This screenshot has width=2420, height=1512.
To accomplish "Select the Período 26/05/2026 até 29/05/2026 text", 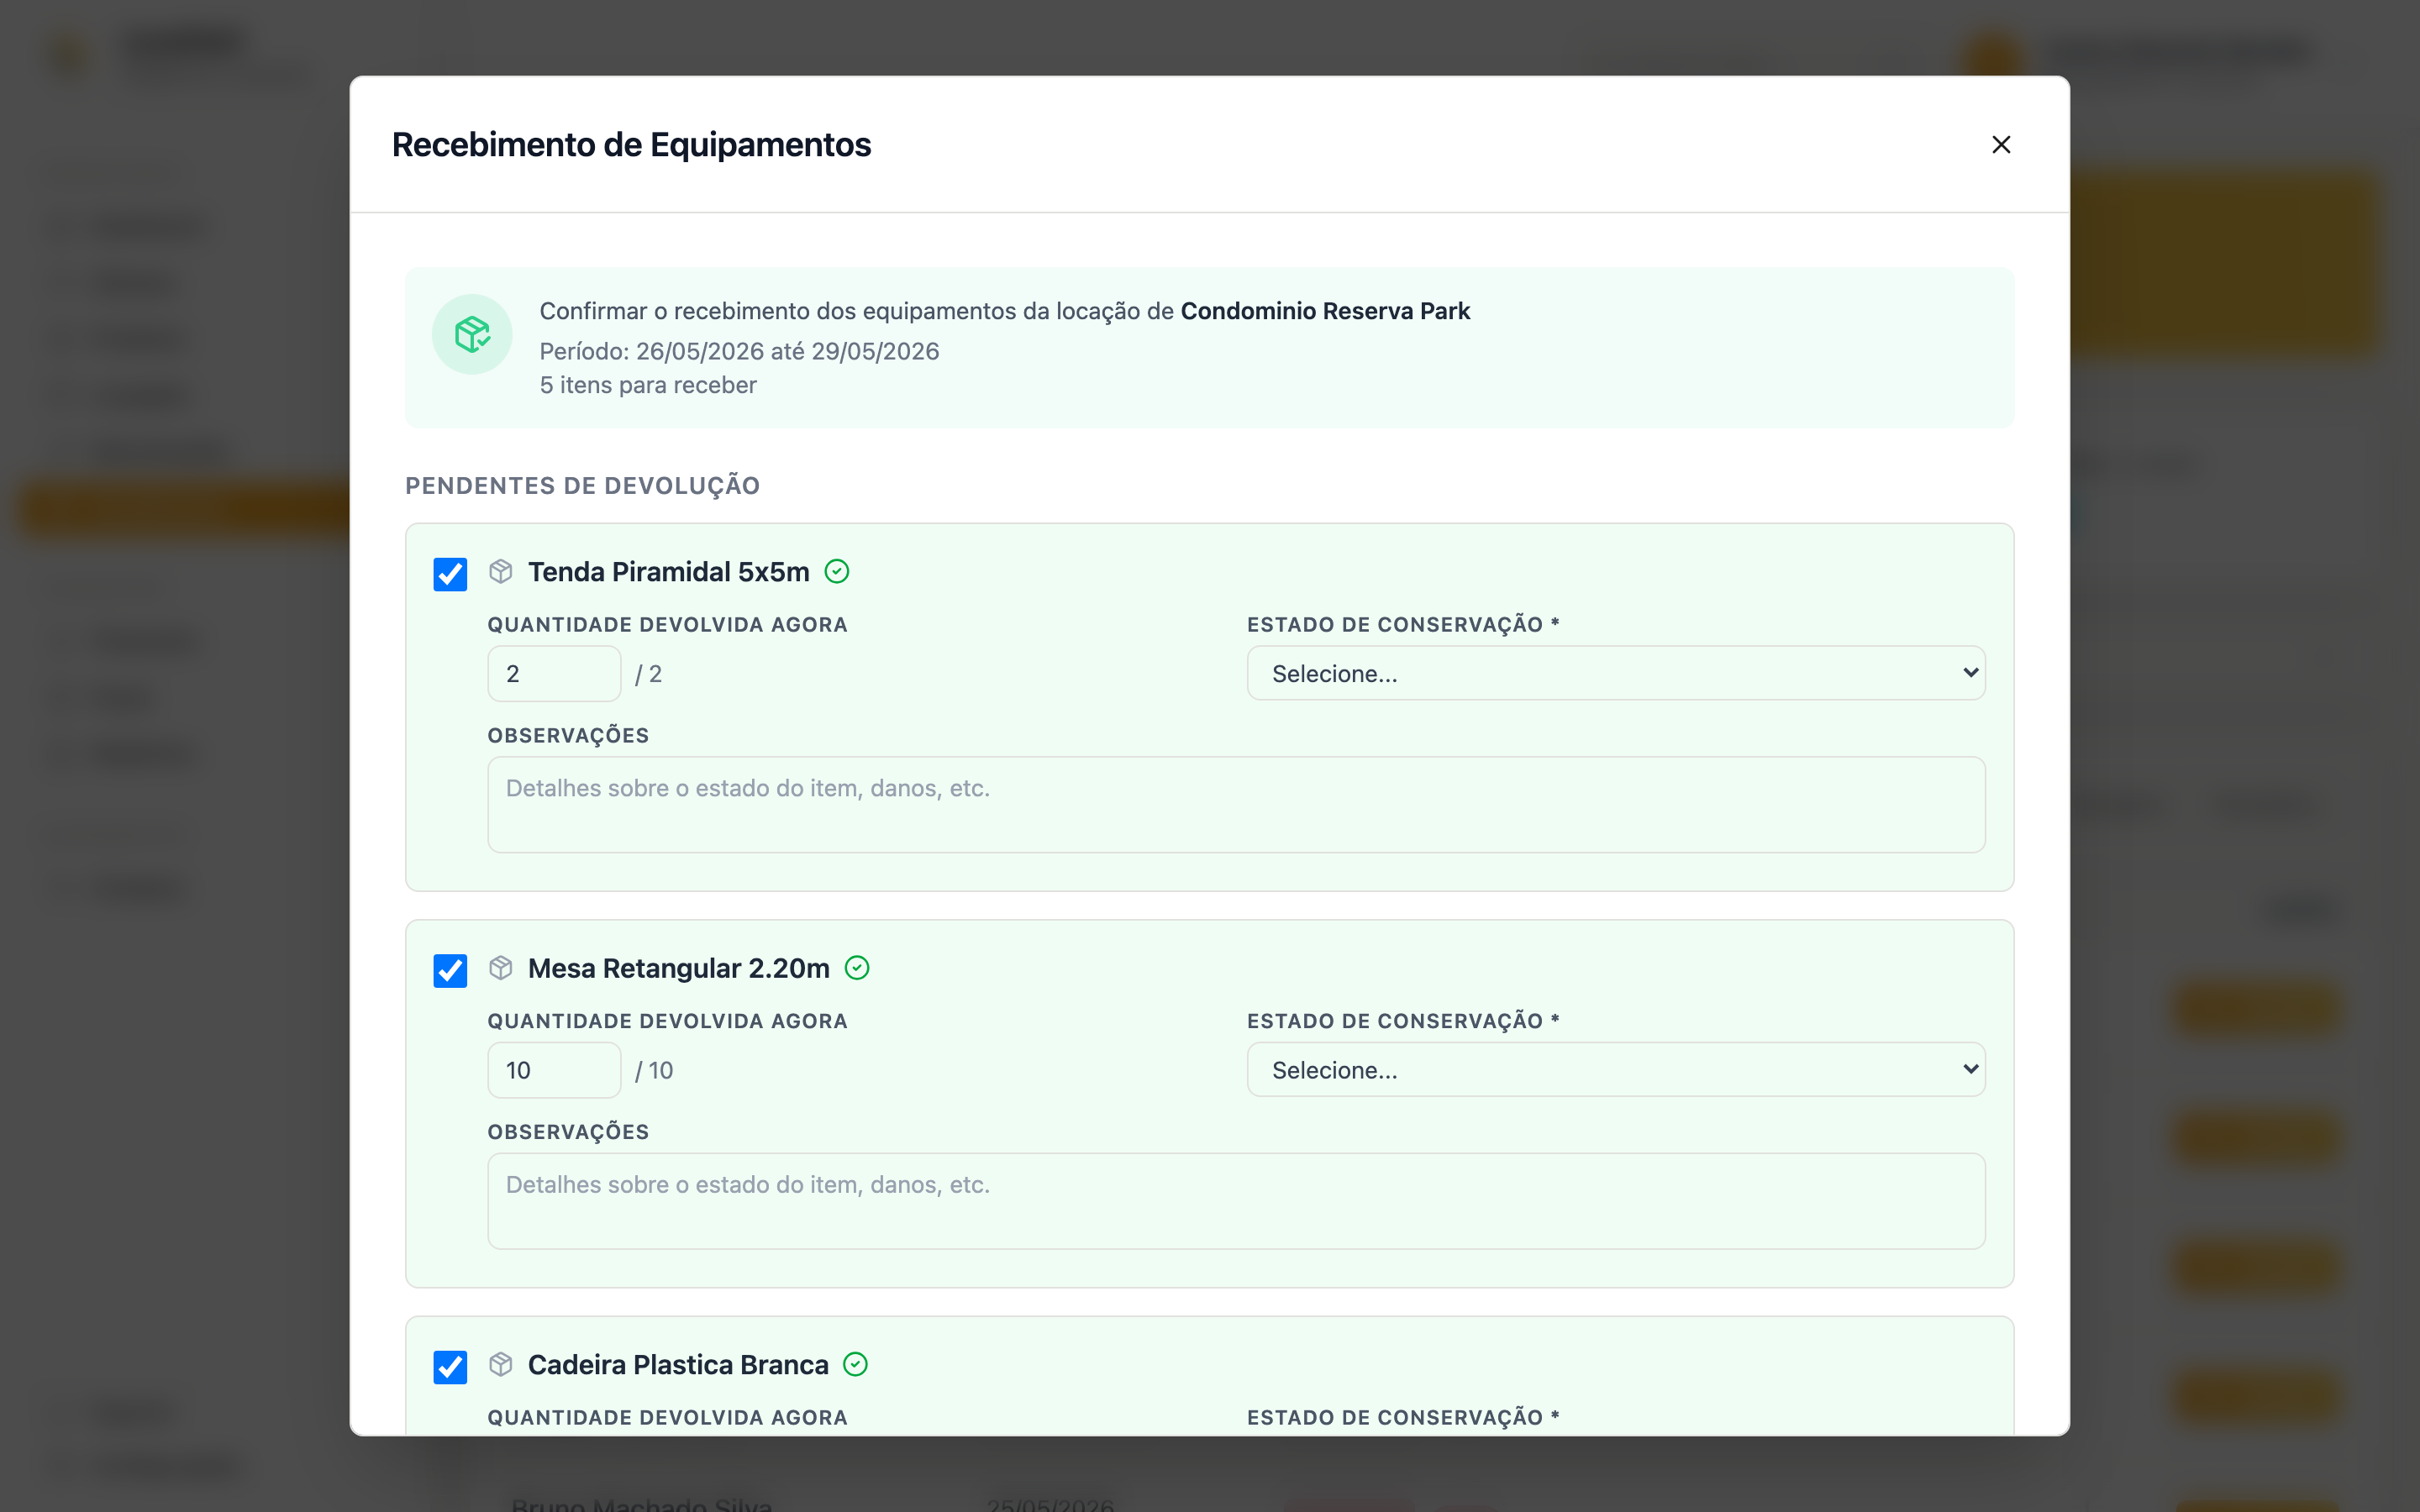I will [739, 351].
